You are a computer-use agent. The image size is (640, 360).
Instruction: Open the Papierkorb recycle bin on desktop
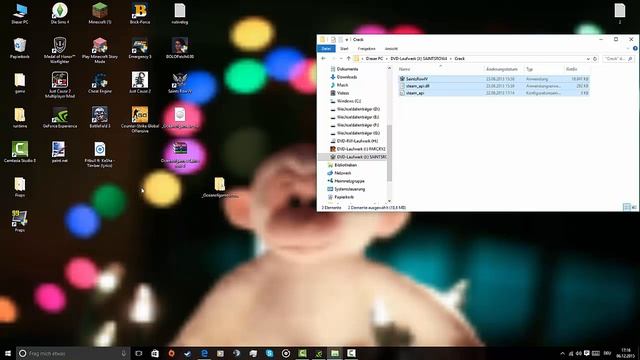click(x=20, y=48)
